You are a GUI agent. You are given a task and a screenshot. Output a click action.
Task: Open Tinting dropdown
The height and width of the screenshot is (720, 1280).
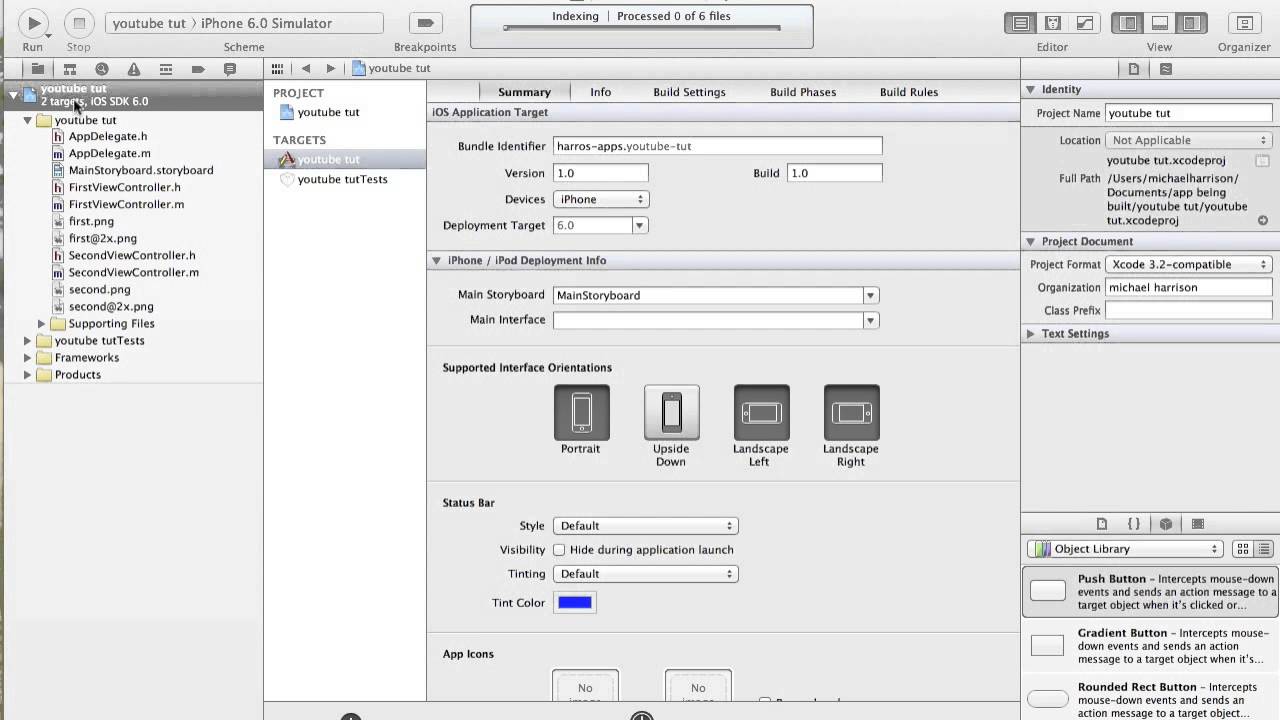pyautogui.click(x=645, y=574)
